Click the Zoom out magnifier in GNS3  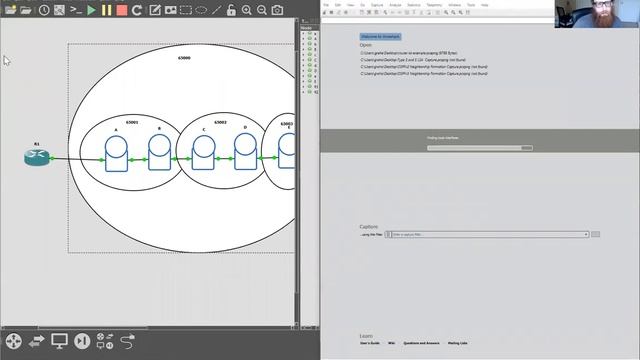[262, 10]
